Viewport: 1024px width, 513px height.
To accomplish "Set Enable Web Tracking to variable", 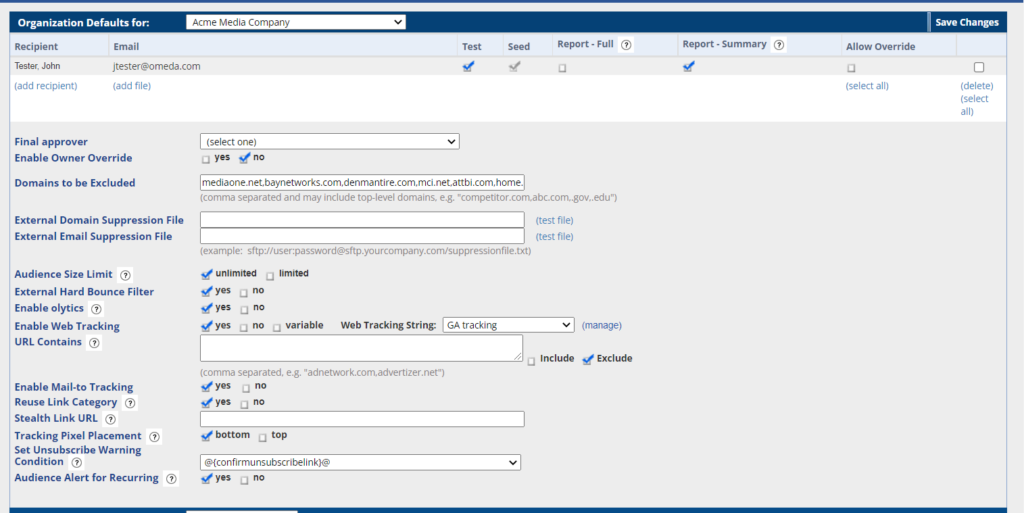I will point(276,328).
